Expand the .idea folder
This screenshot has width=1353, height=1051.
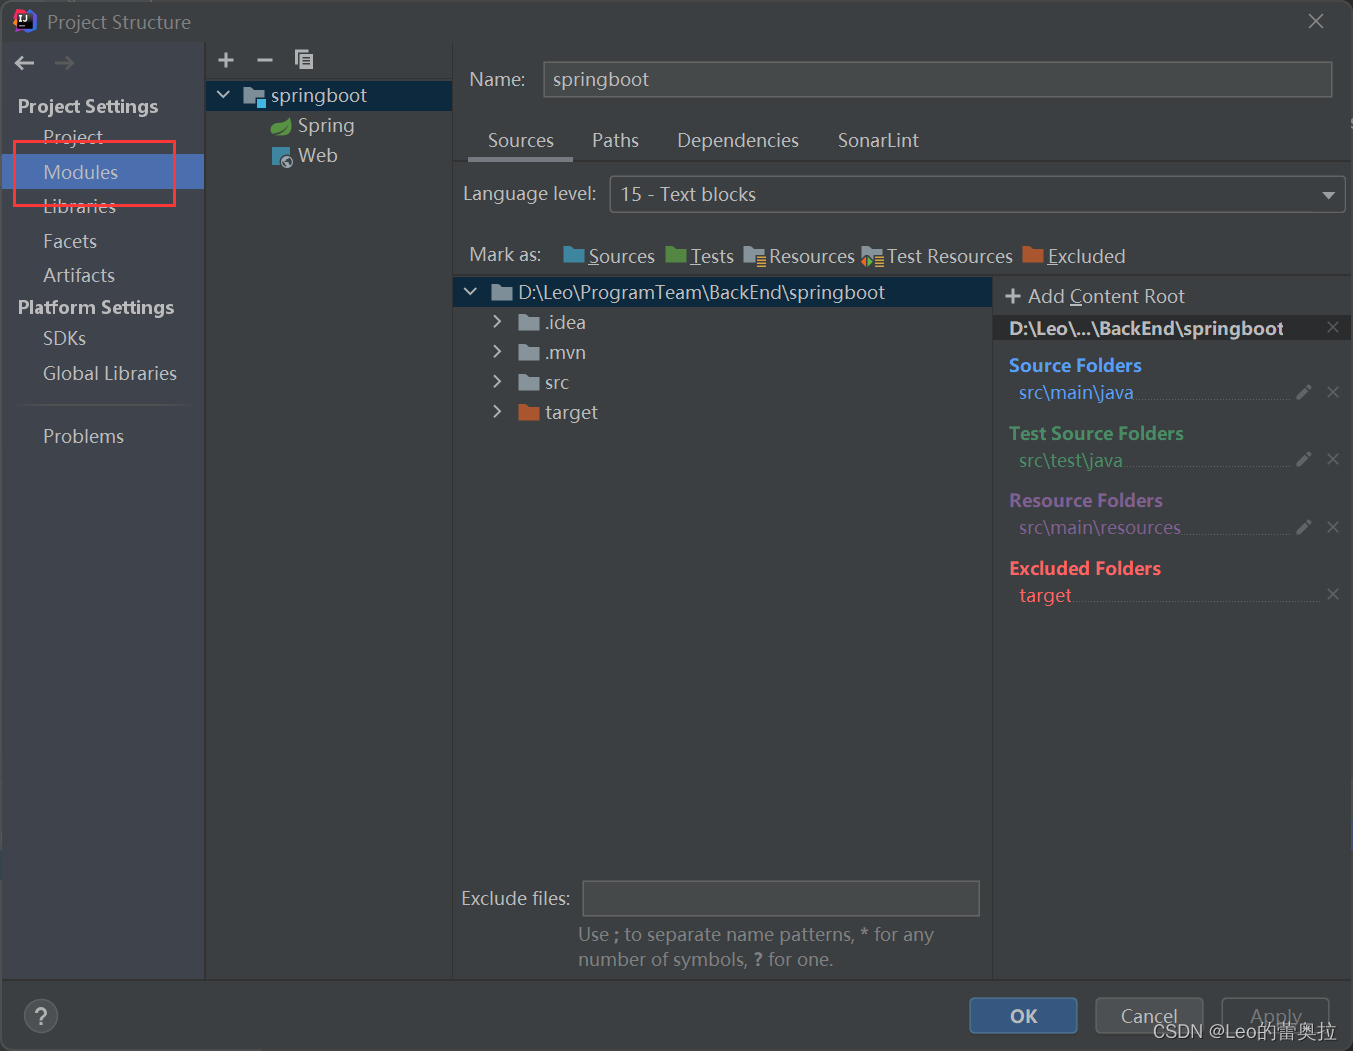pyautogui.click(x=497, y=322)
